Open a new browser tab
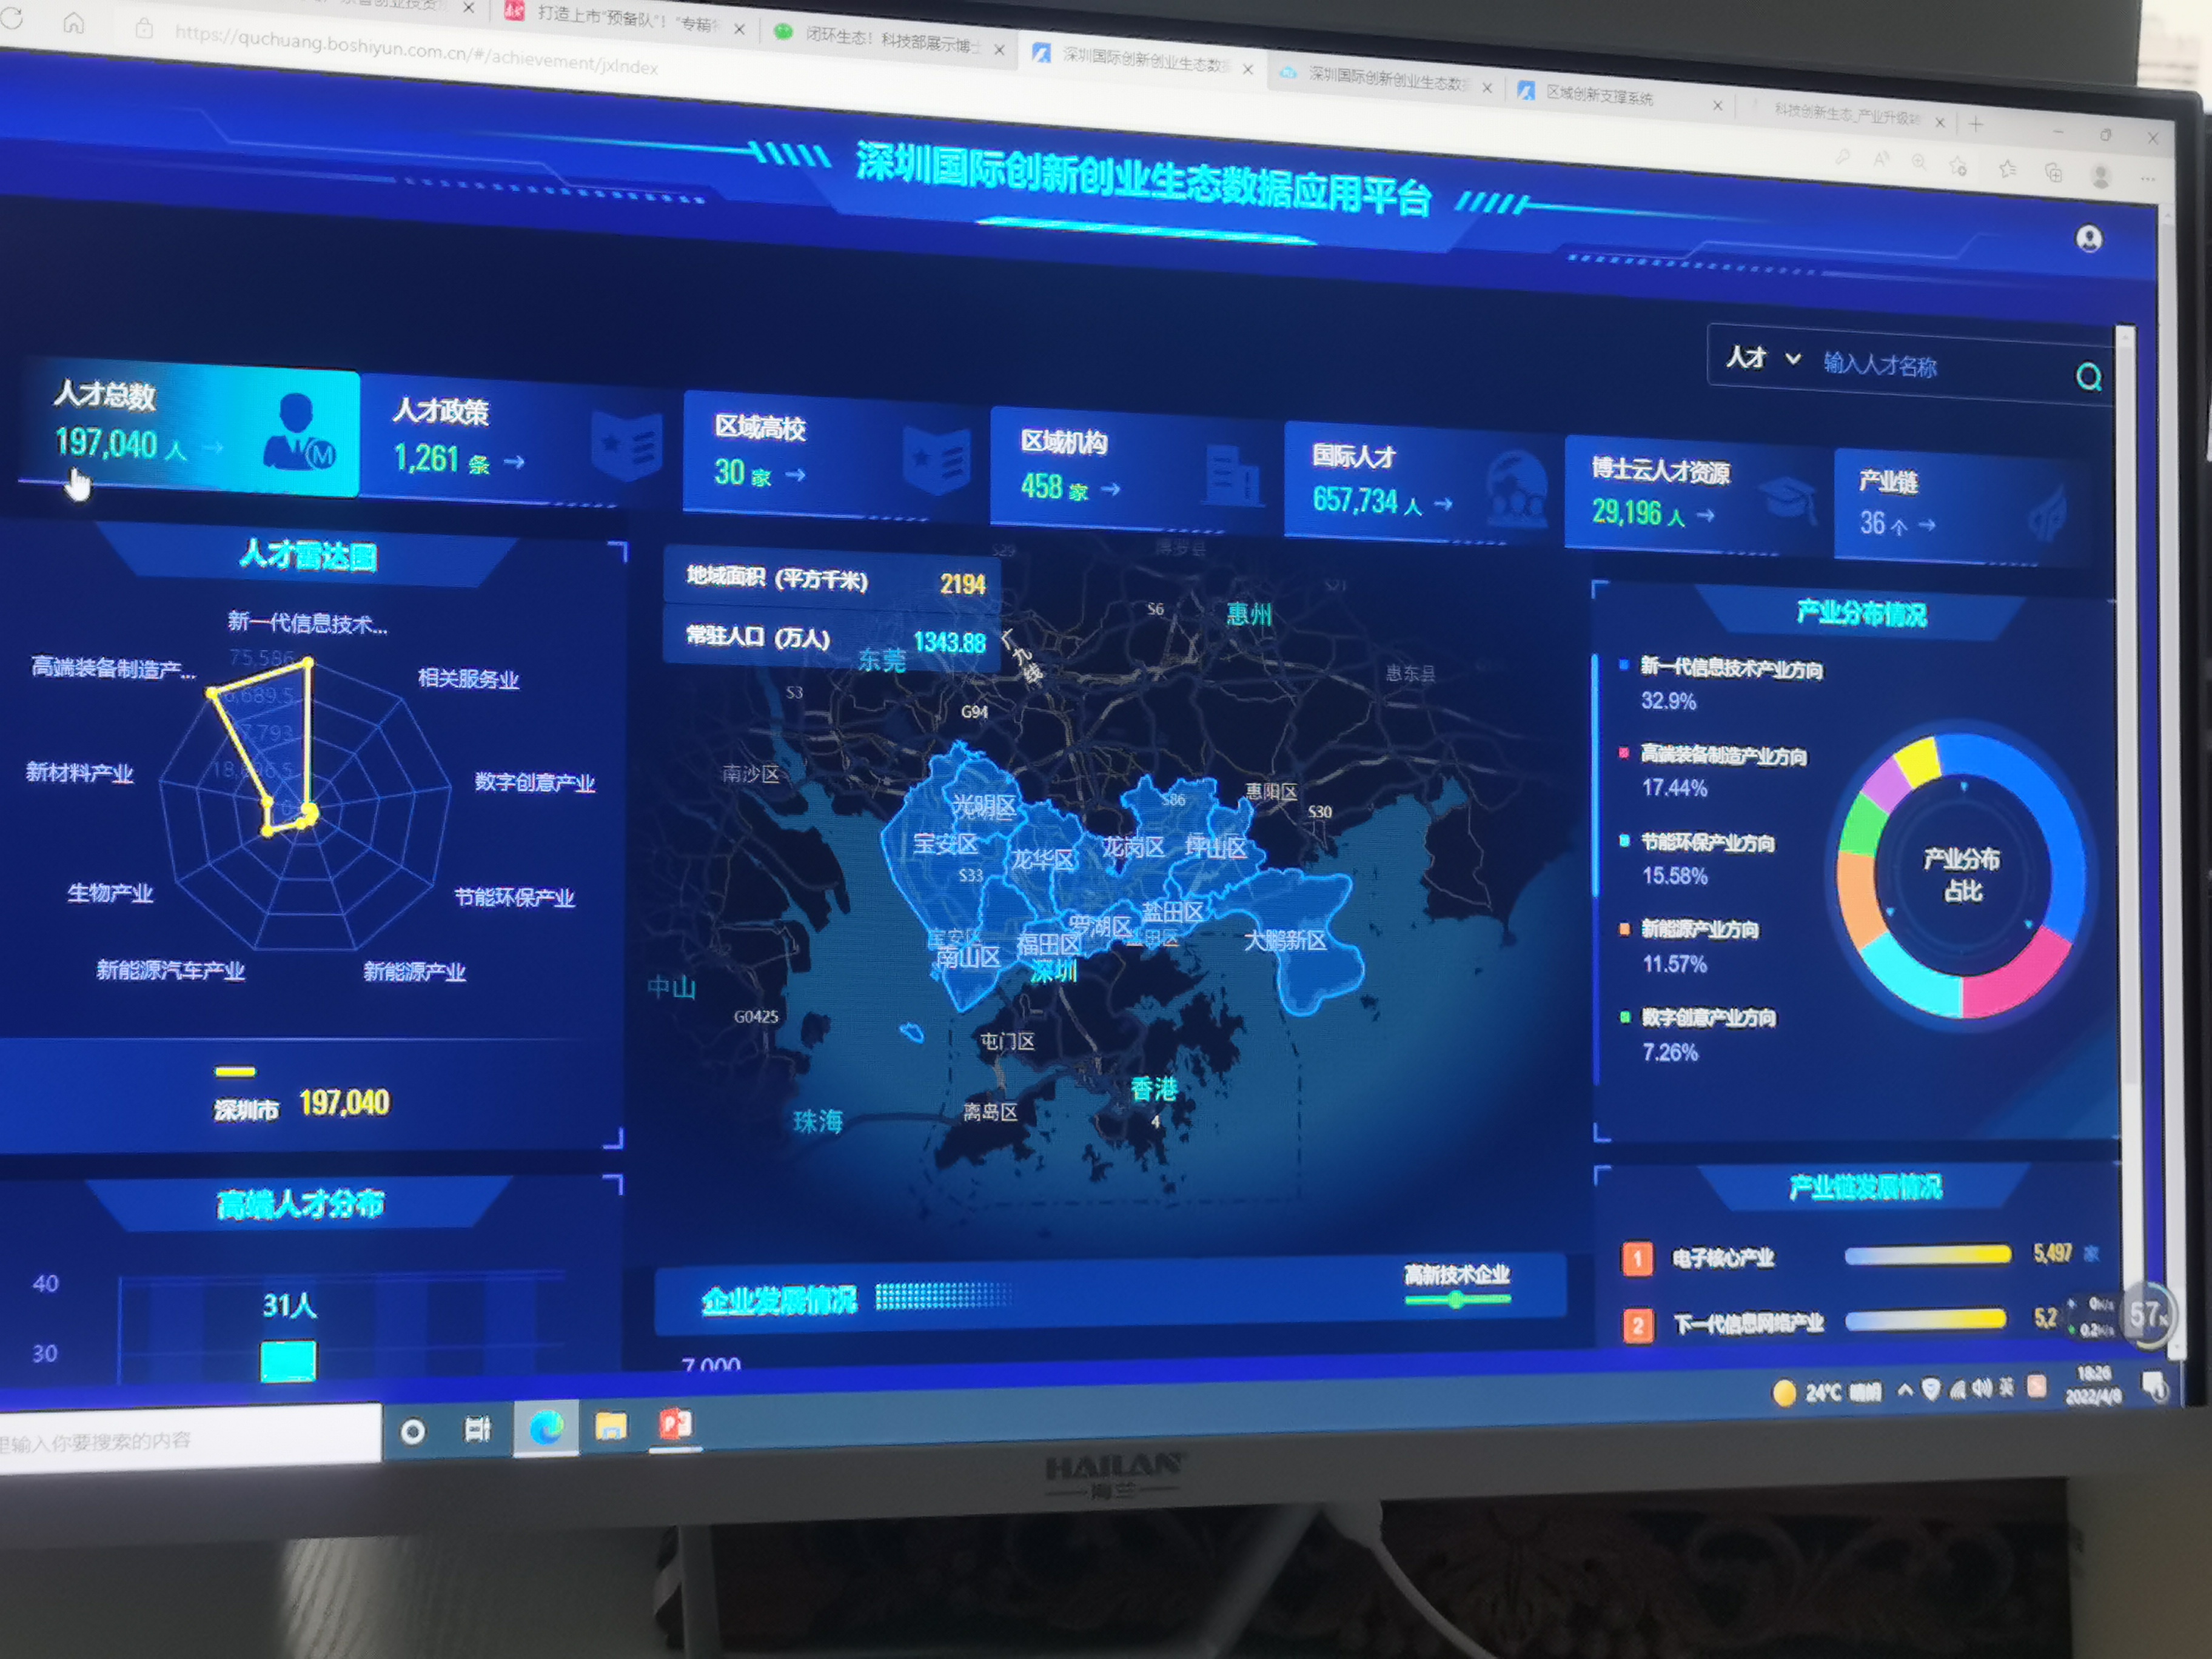Screen dimensions: 2212x1659 (x=1975, y=124)
